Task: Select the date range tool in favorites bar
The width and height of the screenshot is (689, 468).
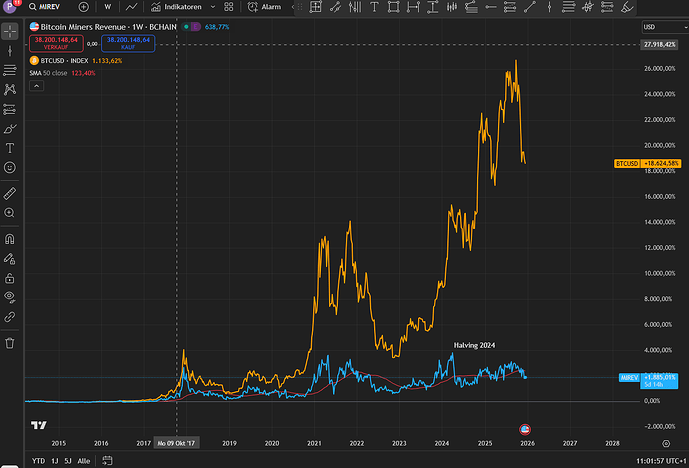Action: [413, 7]
